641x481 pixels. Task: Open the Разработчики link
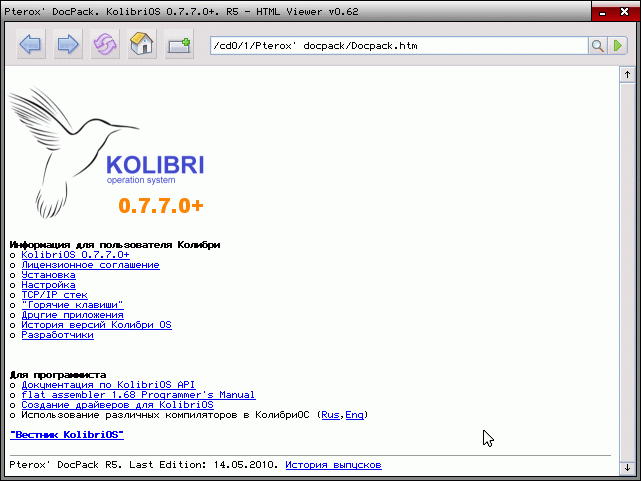pyautogui.click(x=58, y=335)
